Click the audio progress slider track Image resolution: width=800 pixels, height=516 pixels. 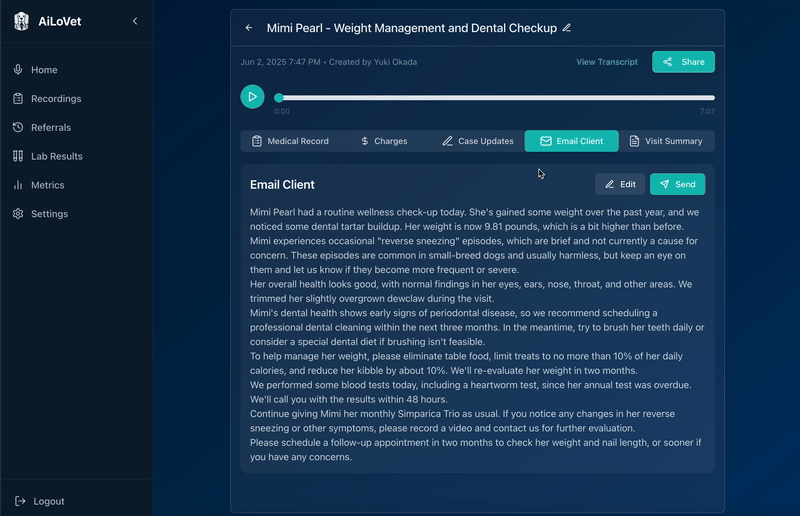[495, 98]
